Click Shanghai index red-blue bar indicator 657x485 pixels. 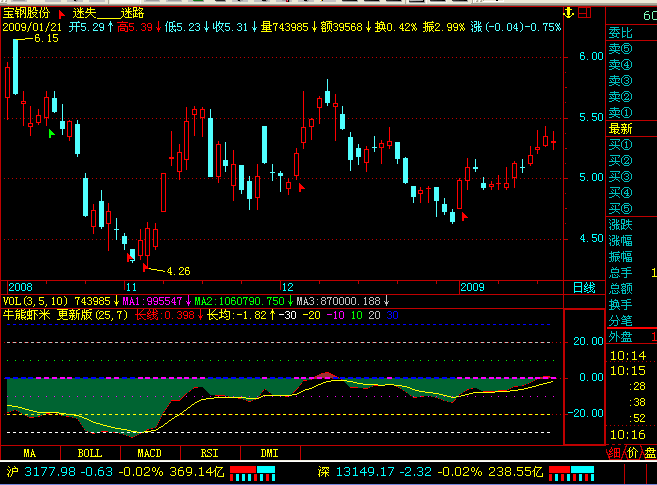(251, 470)
